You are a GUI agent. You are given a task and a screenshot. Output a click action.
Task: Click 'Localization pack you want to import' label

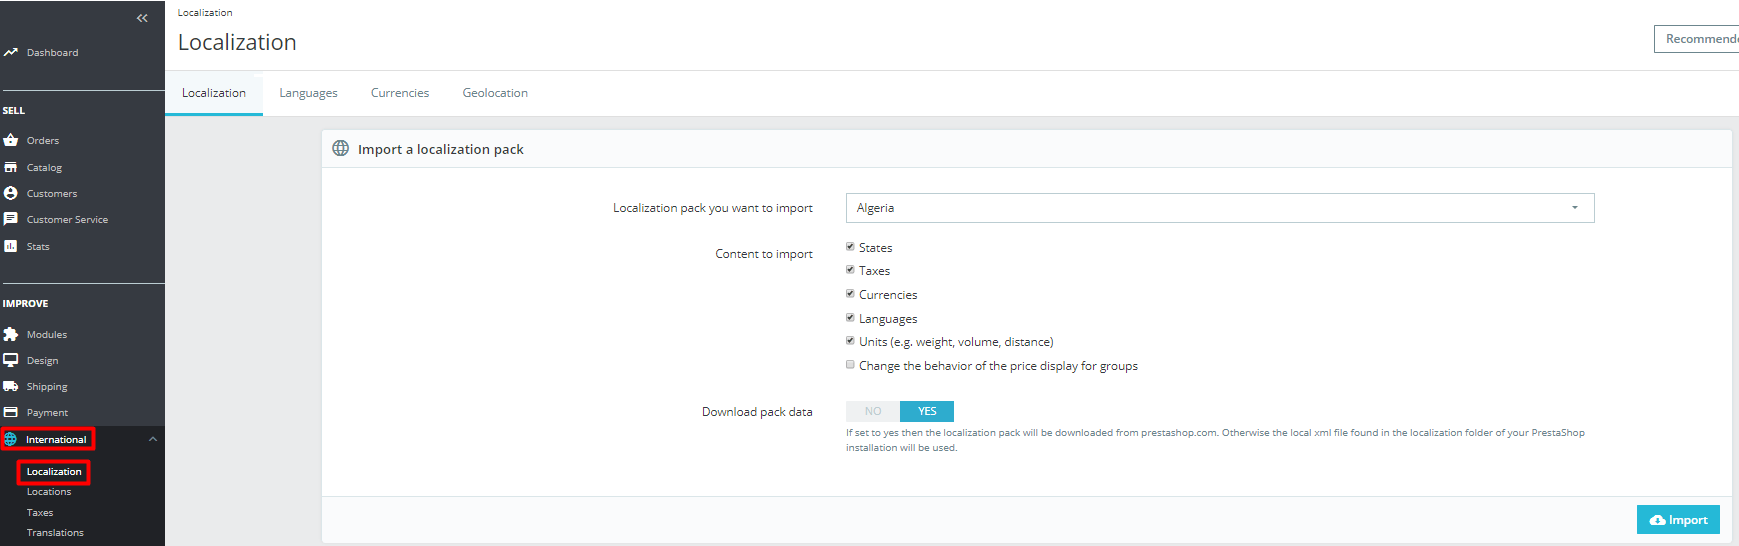pos(713,208)
